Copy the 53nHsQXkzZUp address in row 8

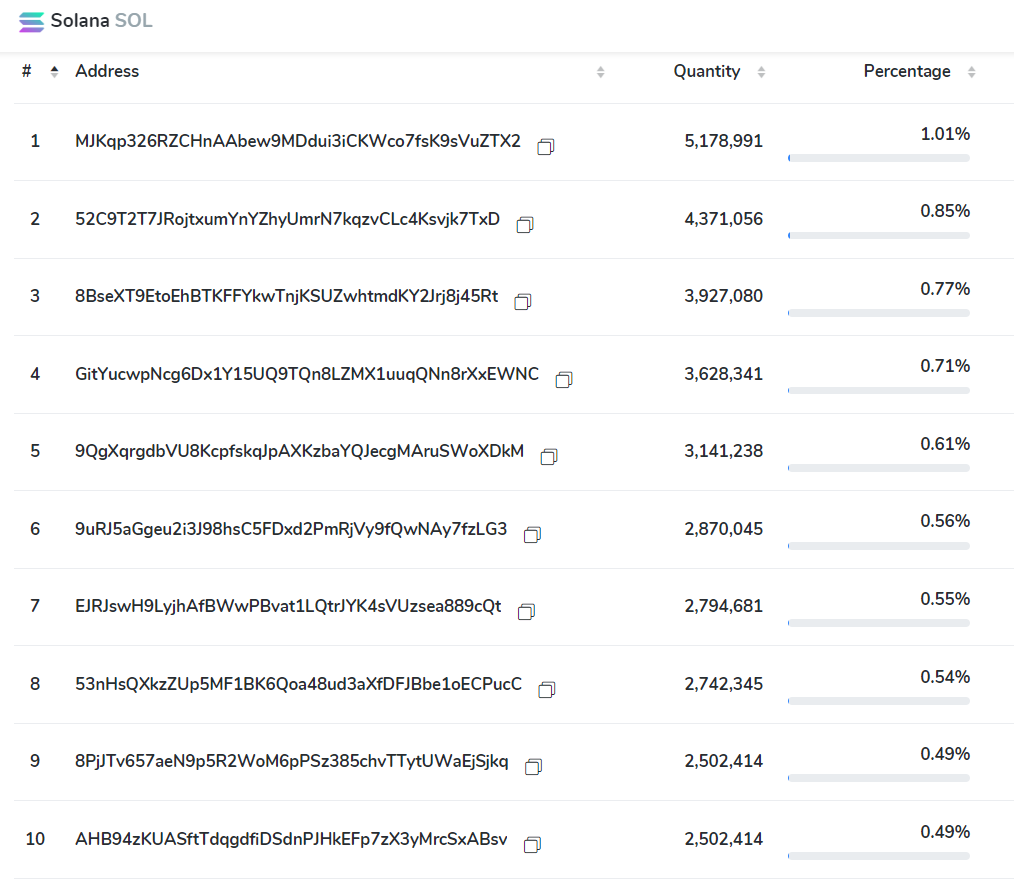[547, 690]
